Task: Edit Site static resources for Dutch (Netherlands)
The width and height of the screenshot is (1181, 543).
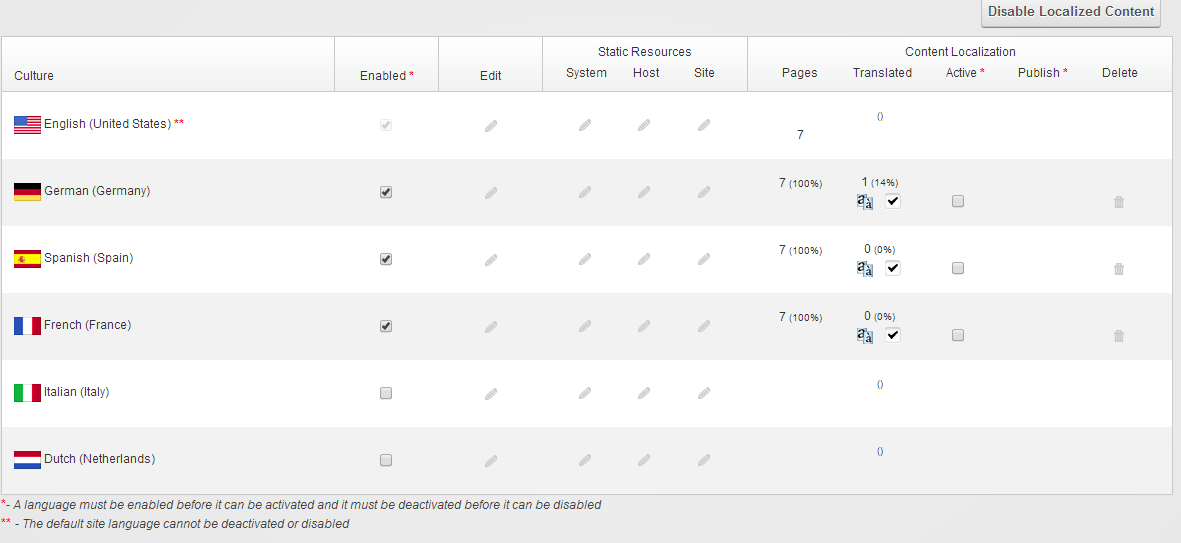Action: [703, 460]
